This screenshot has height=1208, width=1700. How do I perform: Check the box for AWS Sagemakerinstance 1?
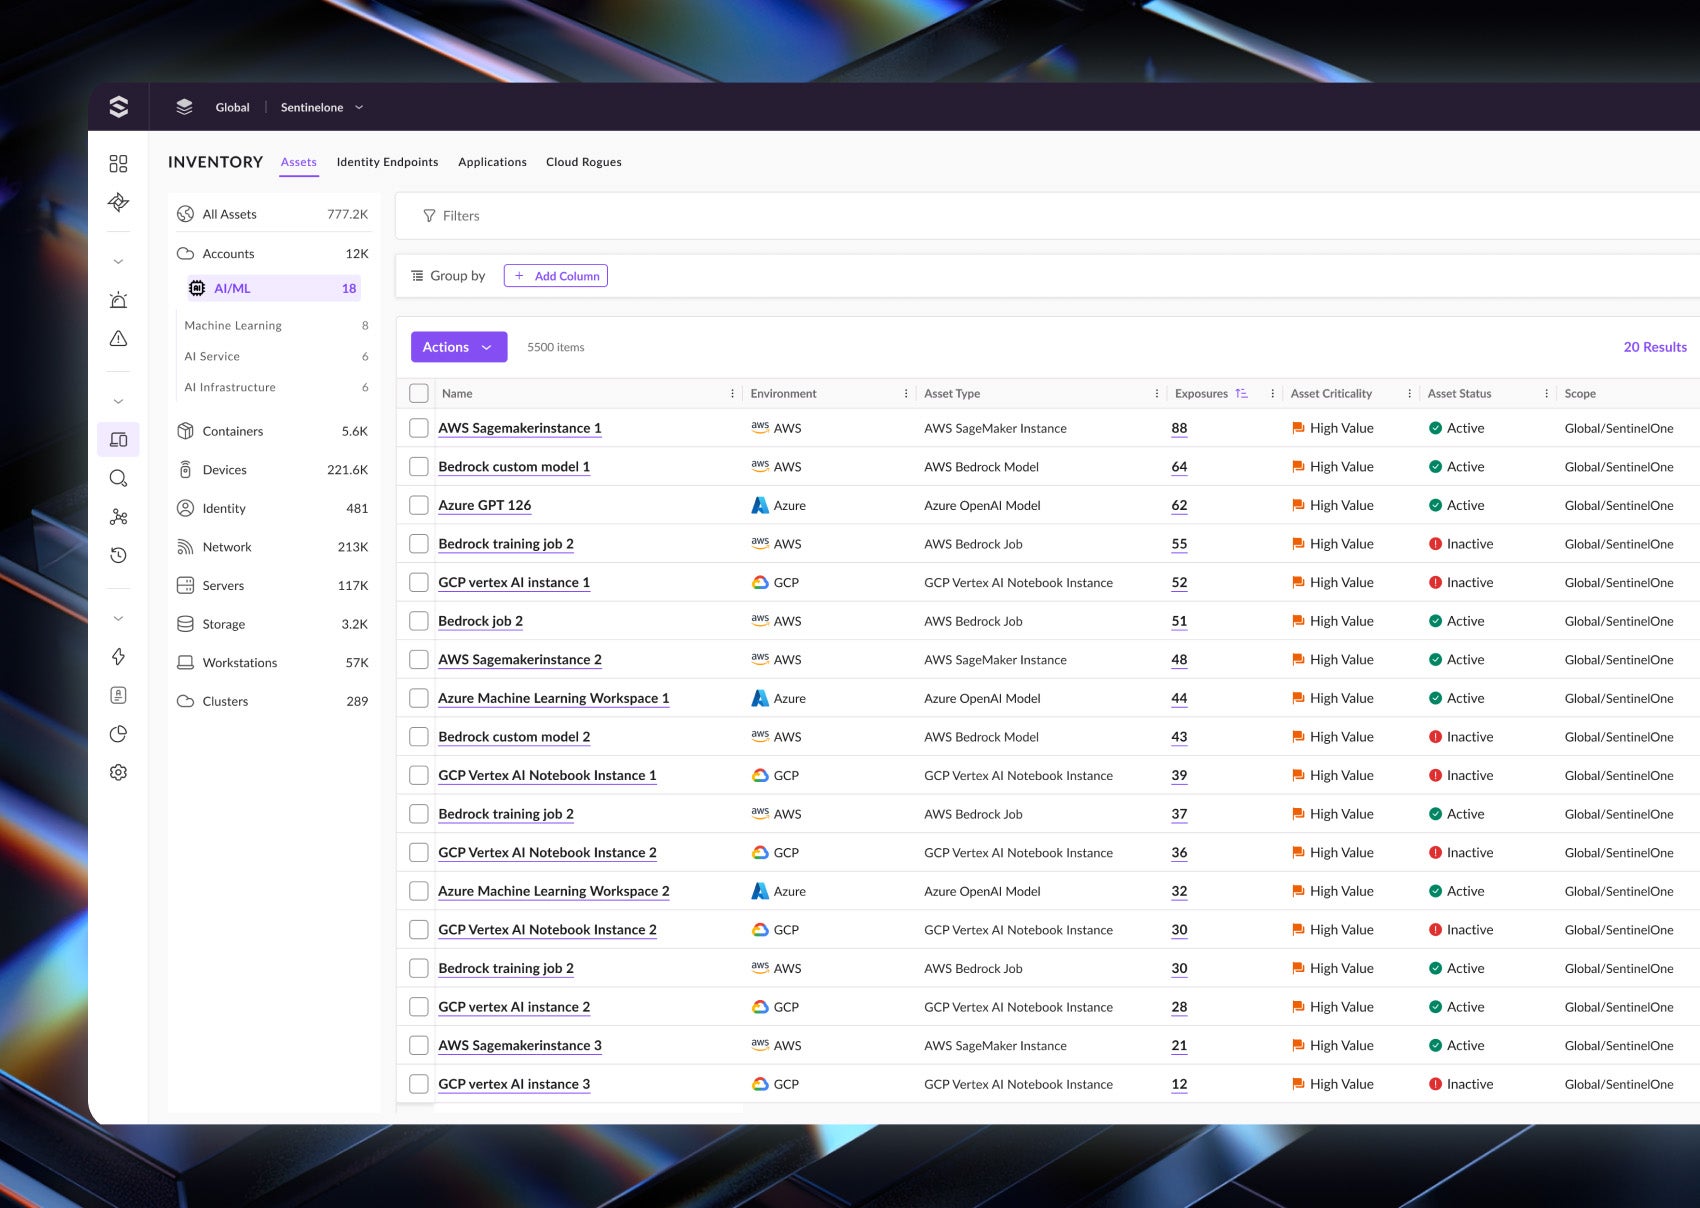pos(419,428)
